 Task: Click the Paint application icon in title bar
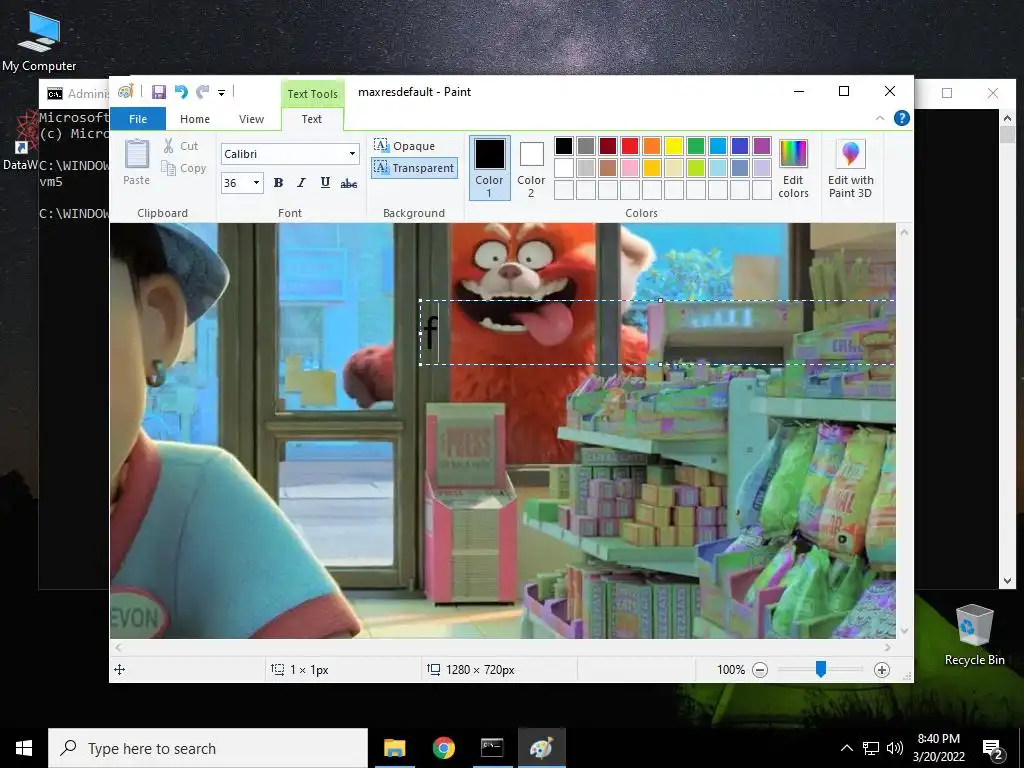(x=125, y=91)
